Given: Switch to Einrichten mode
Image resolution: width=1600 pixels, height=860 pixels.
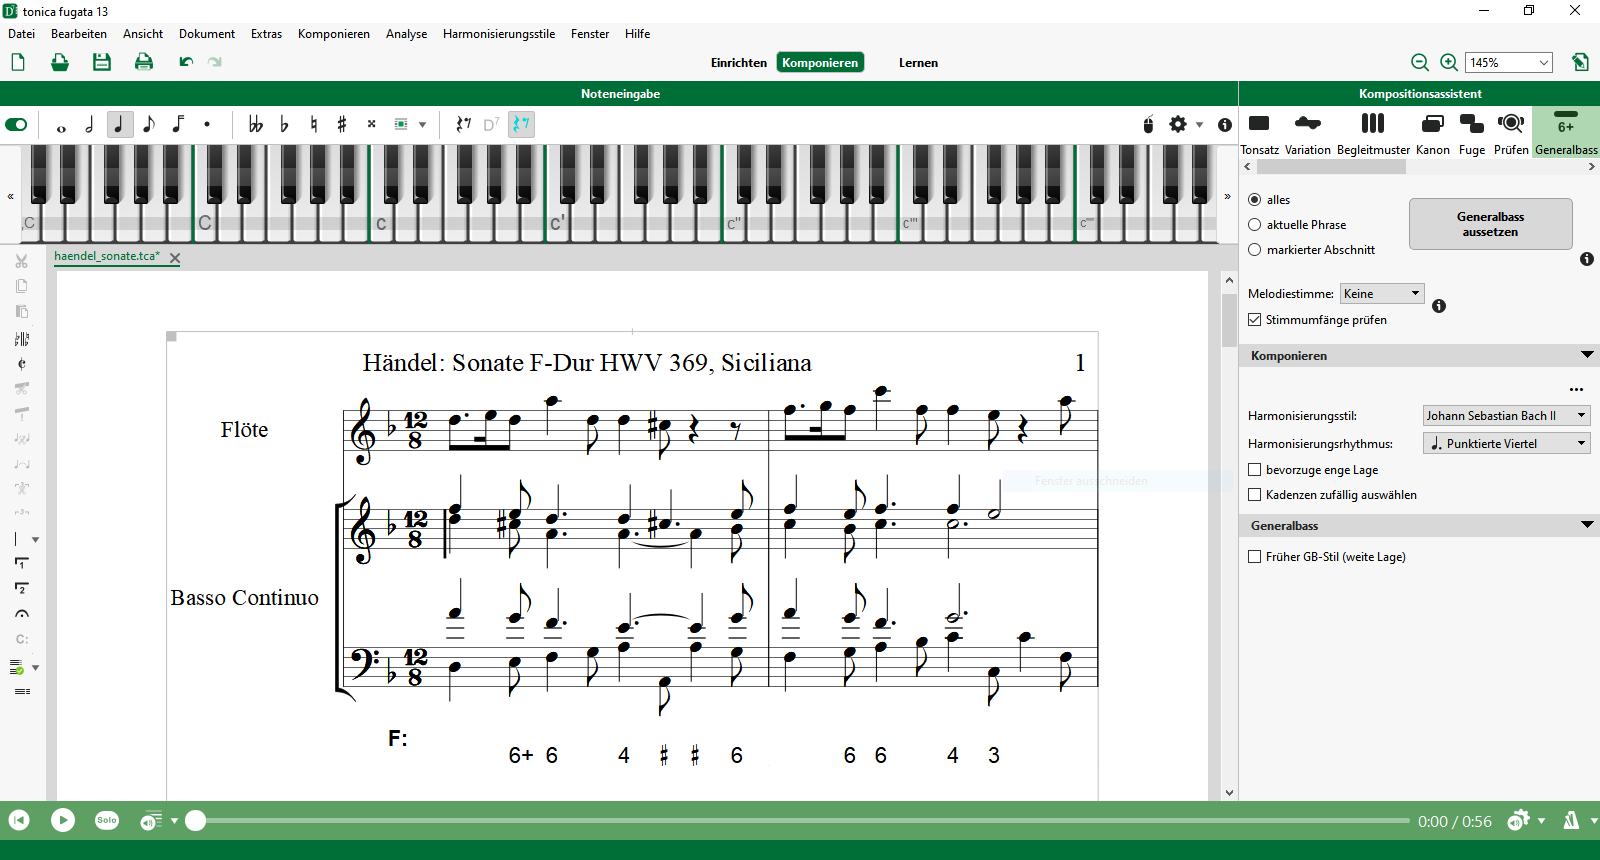Looking at the screenshot, I should point(739,63).
